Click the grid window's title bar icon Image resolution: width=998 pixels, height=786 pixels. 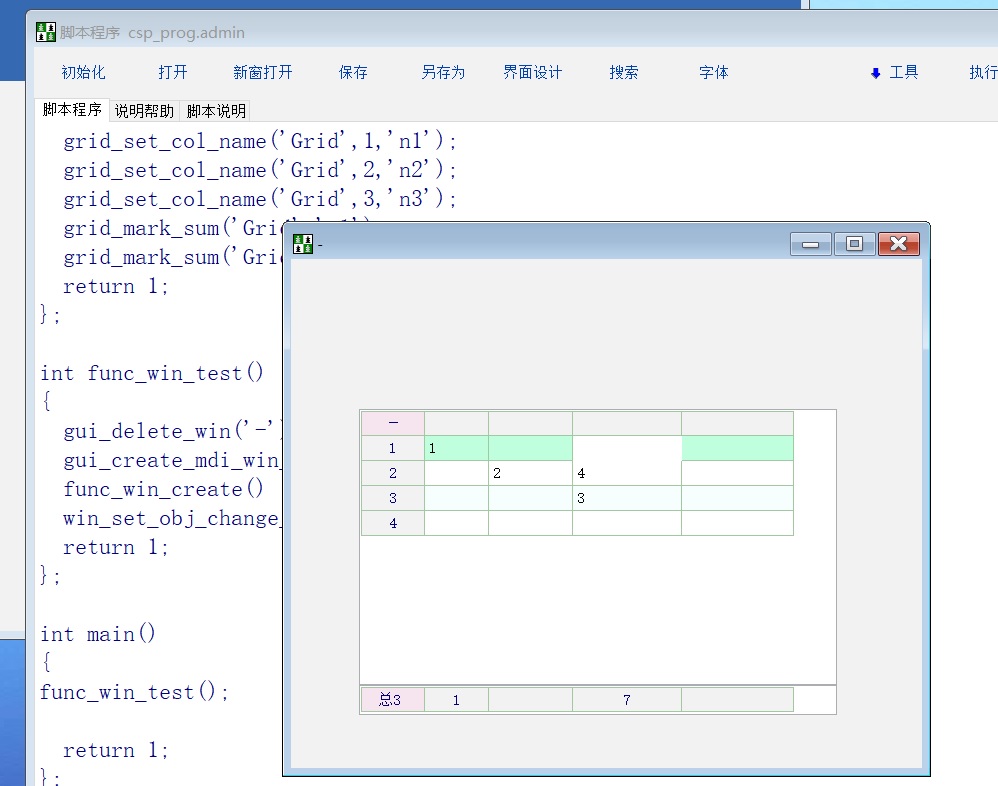tap(303, 244)
